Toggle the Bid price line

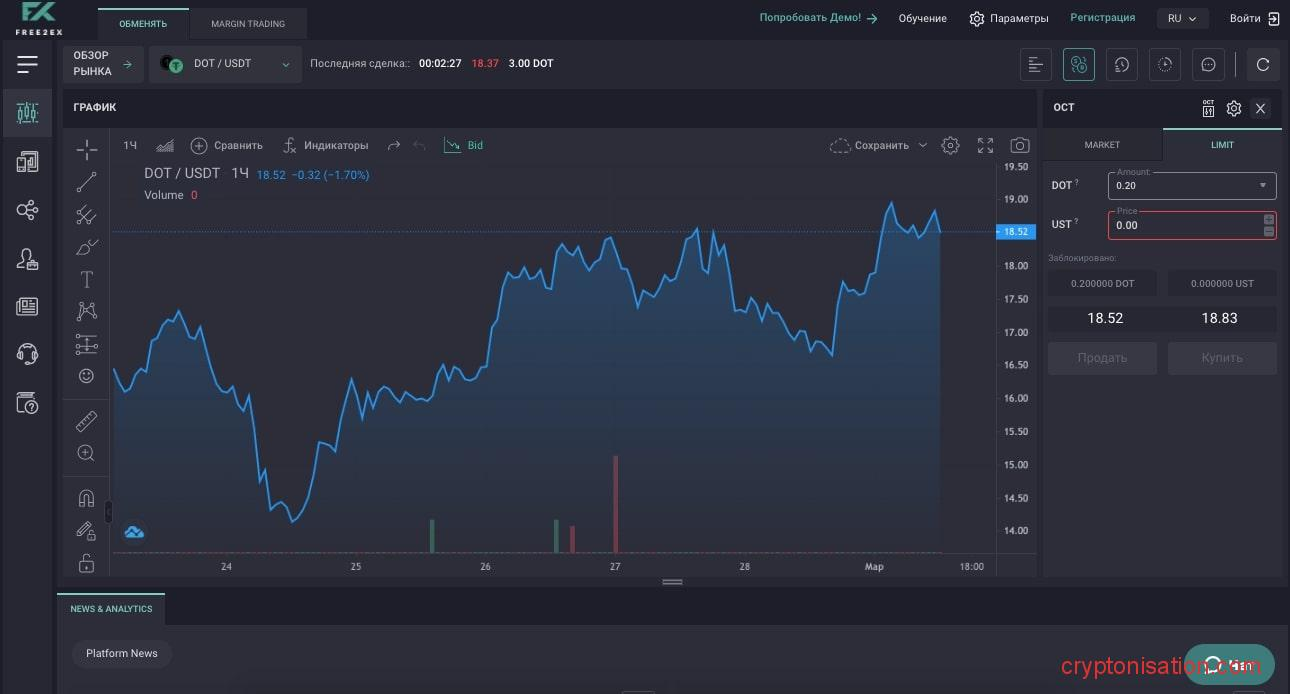click(x=464, y=145)
